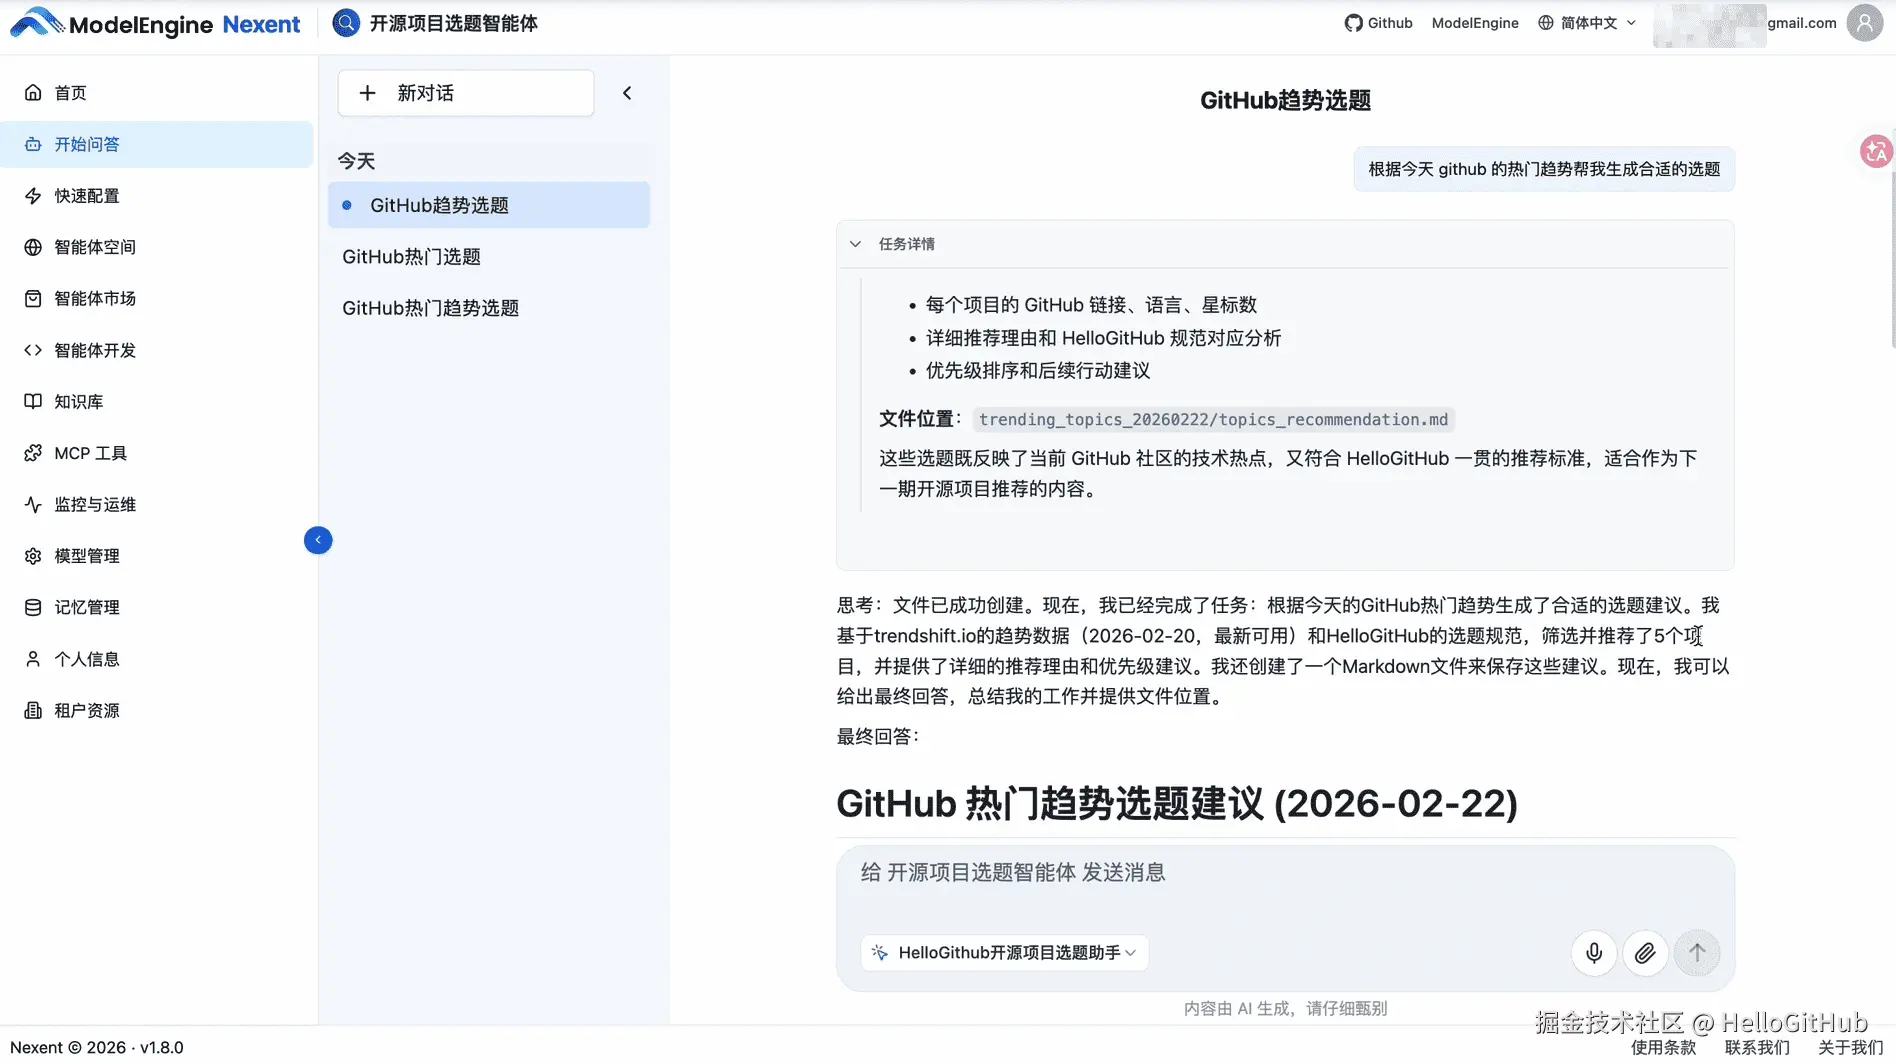Click the plus icon in 新对话 button
The height and width of the screenshot is (1064, 1896).
[367, 93]
